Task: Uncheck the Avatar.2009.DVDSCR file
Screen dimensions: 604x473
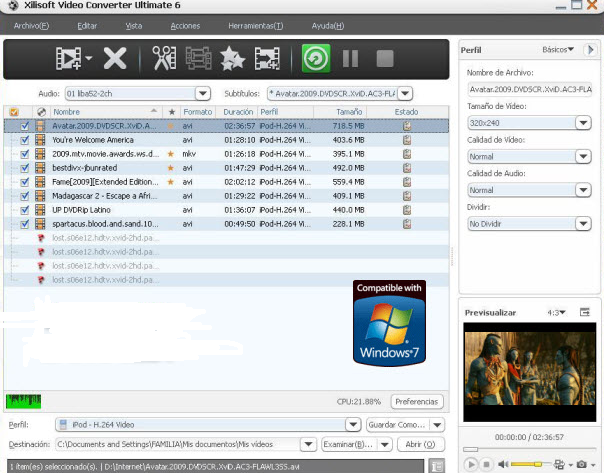Action: (x=25, y=126)
